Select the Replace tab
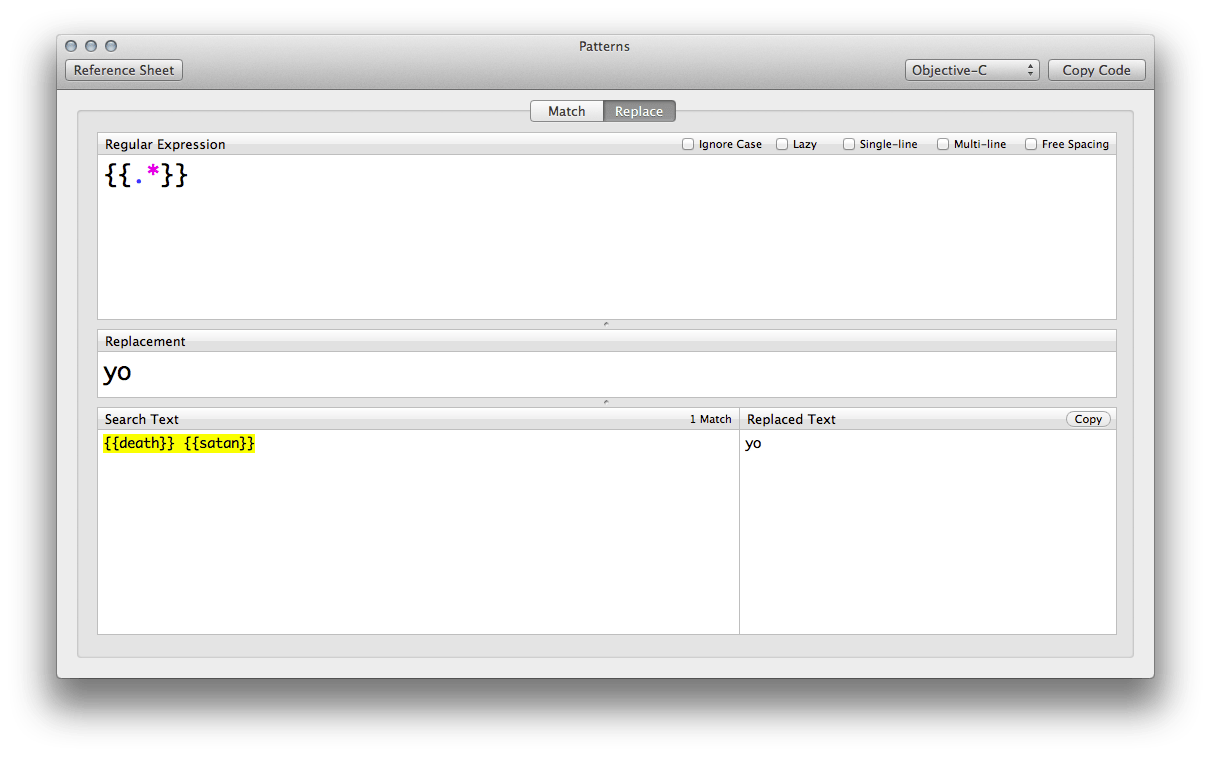Image resolution: width=1211 pixels, height=757 pixels. pyautogui.click(x=639, y=111)
